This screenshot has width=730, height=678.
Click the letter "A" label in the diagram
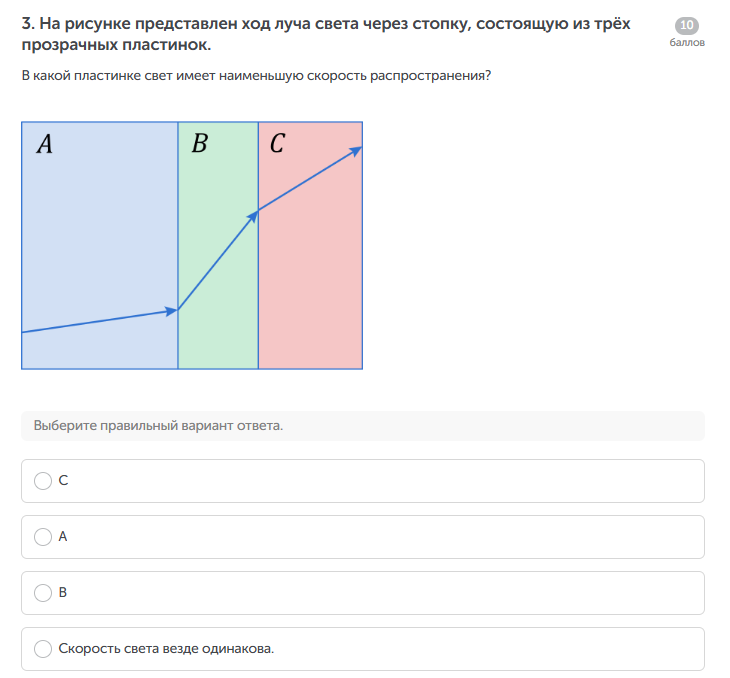(x=44, y=145)
